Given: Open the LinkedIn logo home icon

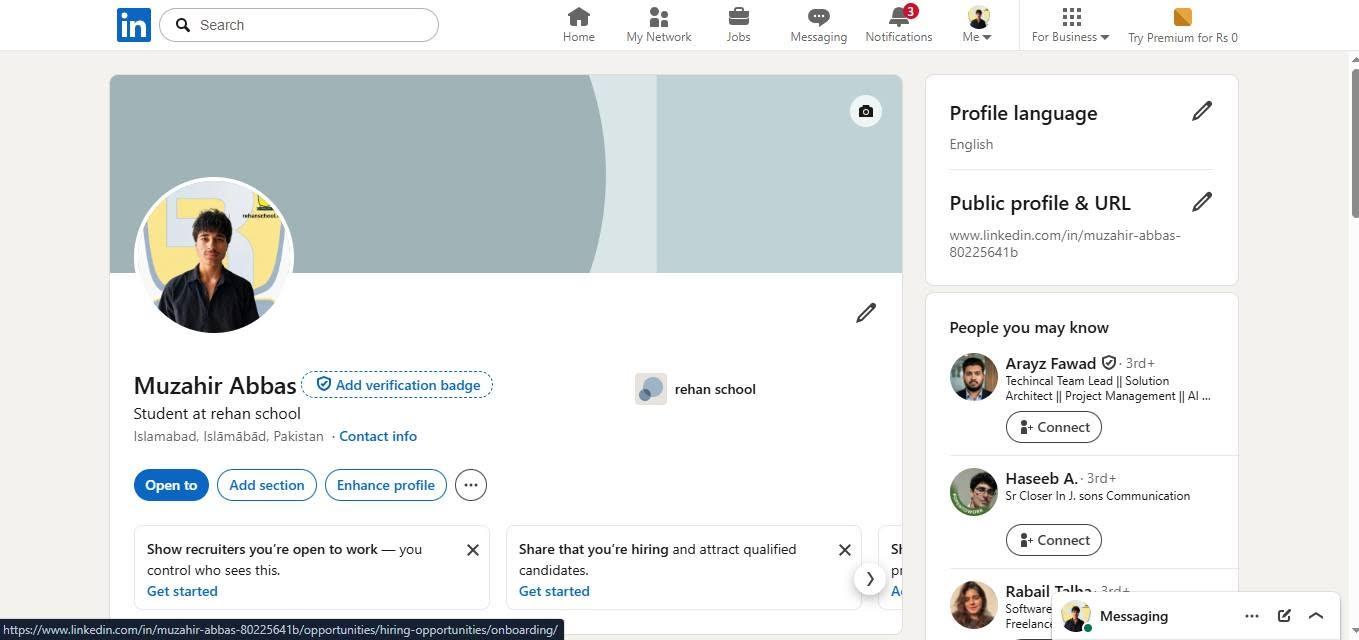Looking at the screenshot, I should pyautogui.click(x=134, y=25).
